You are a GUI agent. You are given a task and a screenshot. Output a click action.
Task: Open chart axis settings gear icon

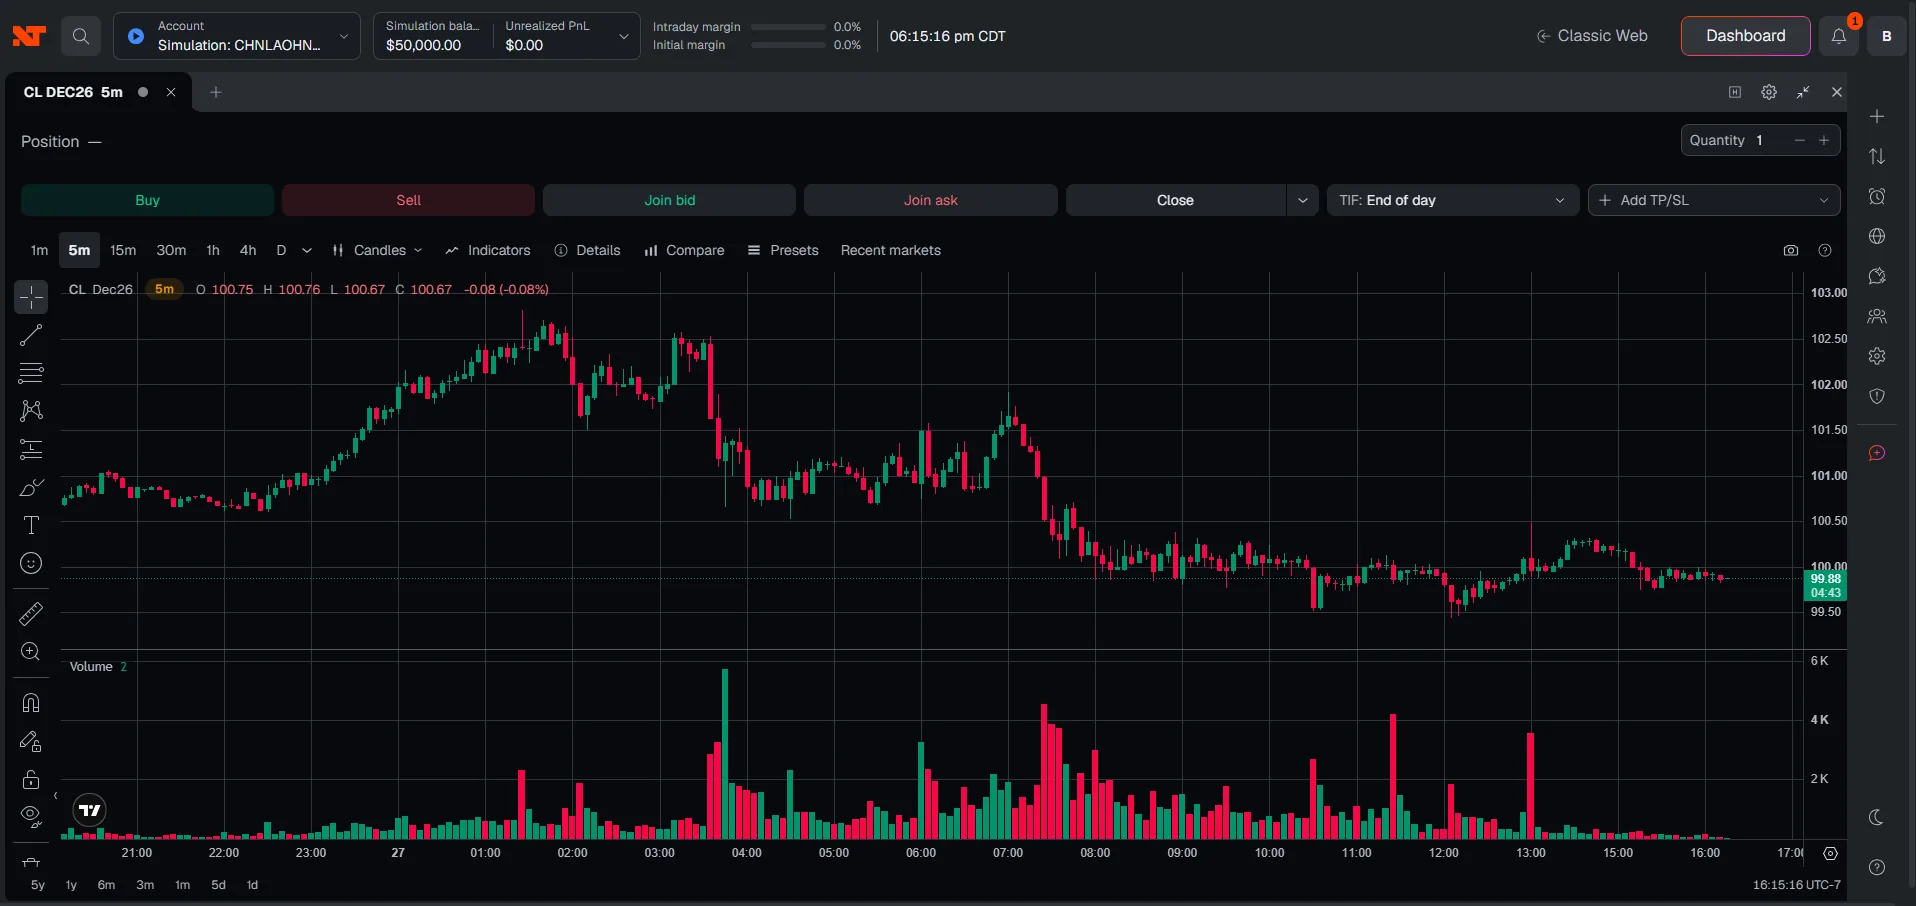1830,853
